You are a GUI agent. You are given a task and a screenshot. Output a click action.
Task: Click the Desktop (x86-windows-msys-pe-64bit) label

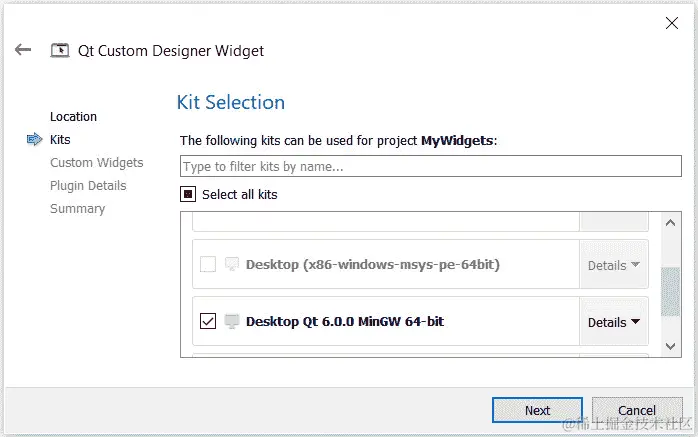coord(373,264)
